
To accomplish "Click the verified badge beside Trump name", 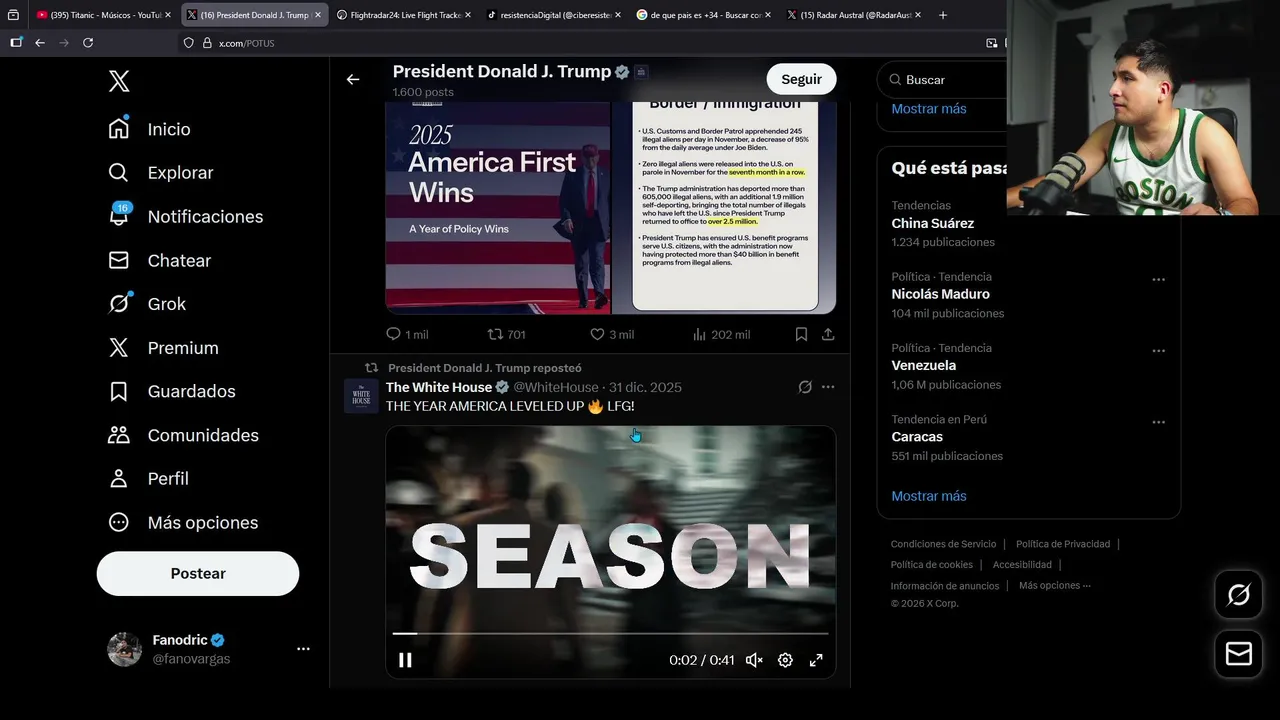I will click(622, 72).
